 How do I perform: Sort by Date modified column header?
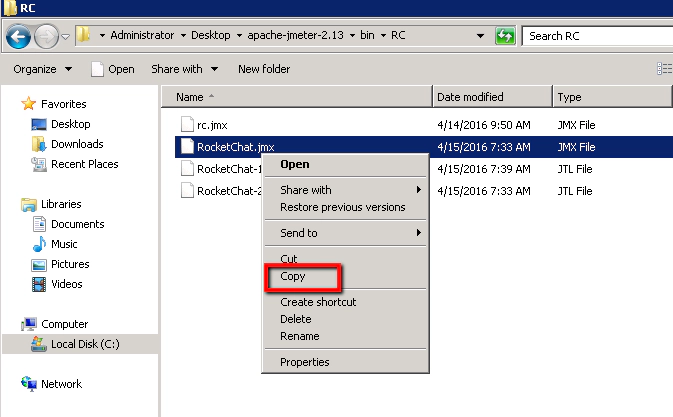click(492, 97)
